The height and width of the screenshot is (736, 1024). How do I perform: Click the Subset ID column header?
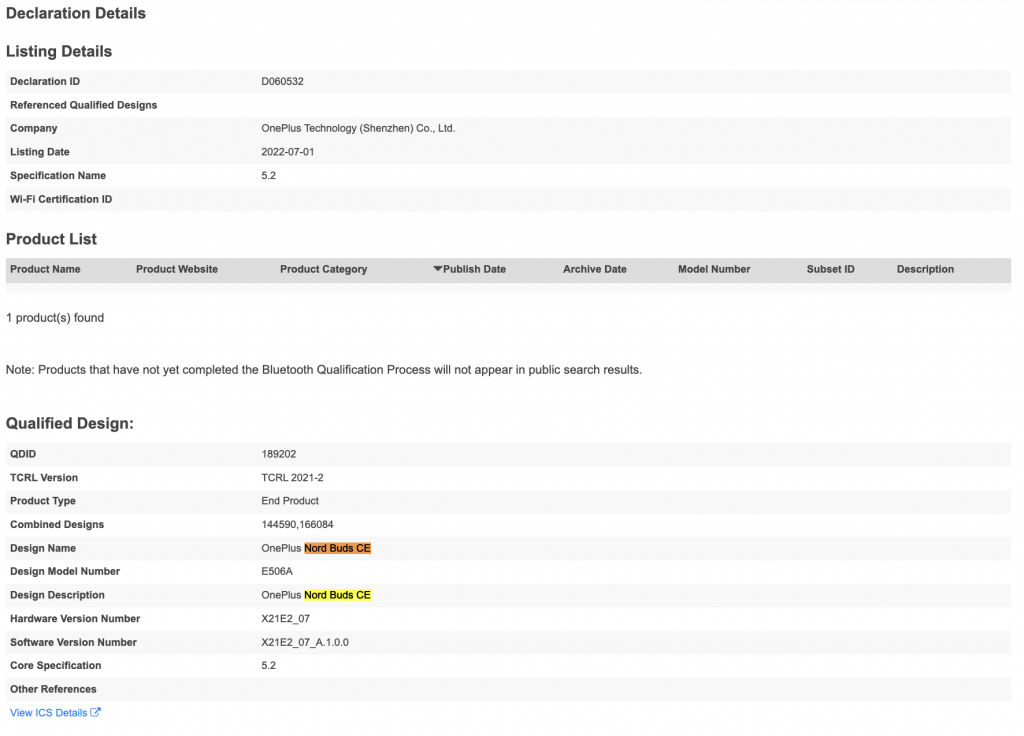click(831, 269)
